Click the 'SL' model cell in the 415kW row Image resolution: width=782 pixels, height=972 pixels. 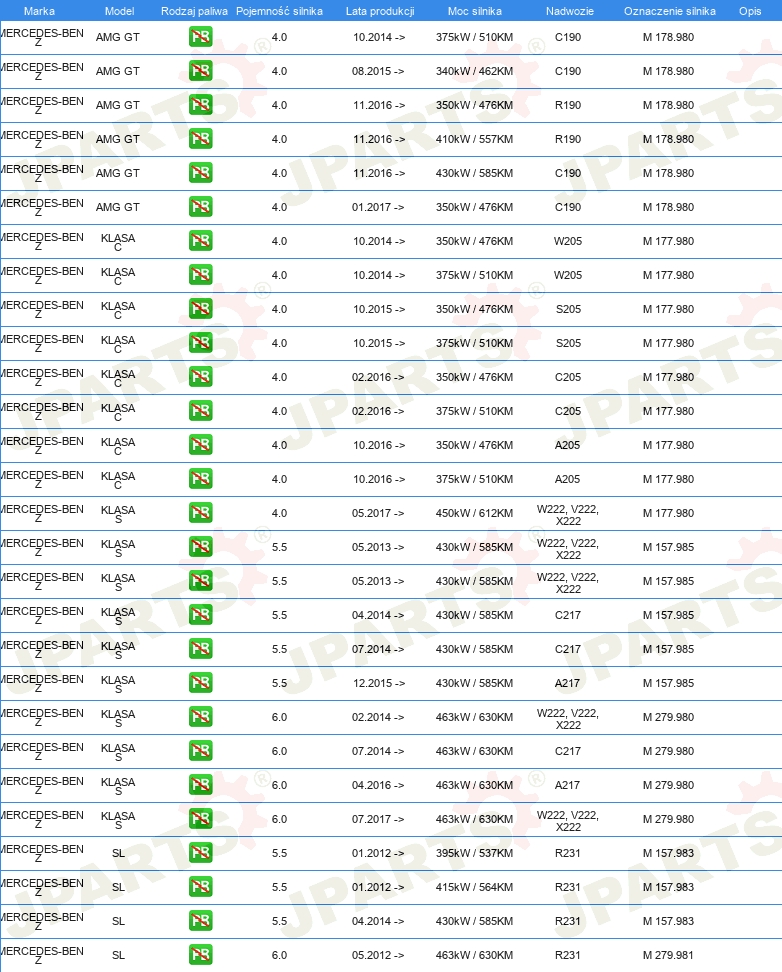pos(118,887)
